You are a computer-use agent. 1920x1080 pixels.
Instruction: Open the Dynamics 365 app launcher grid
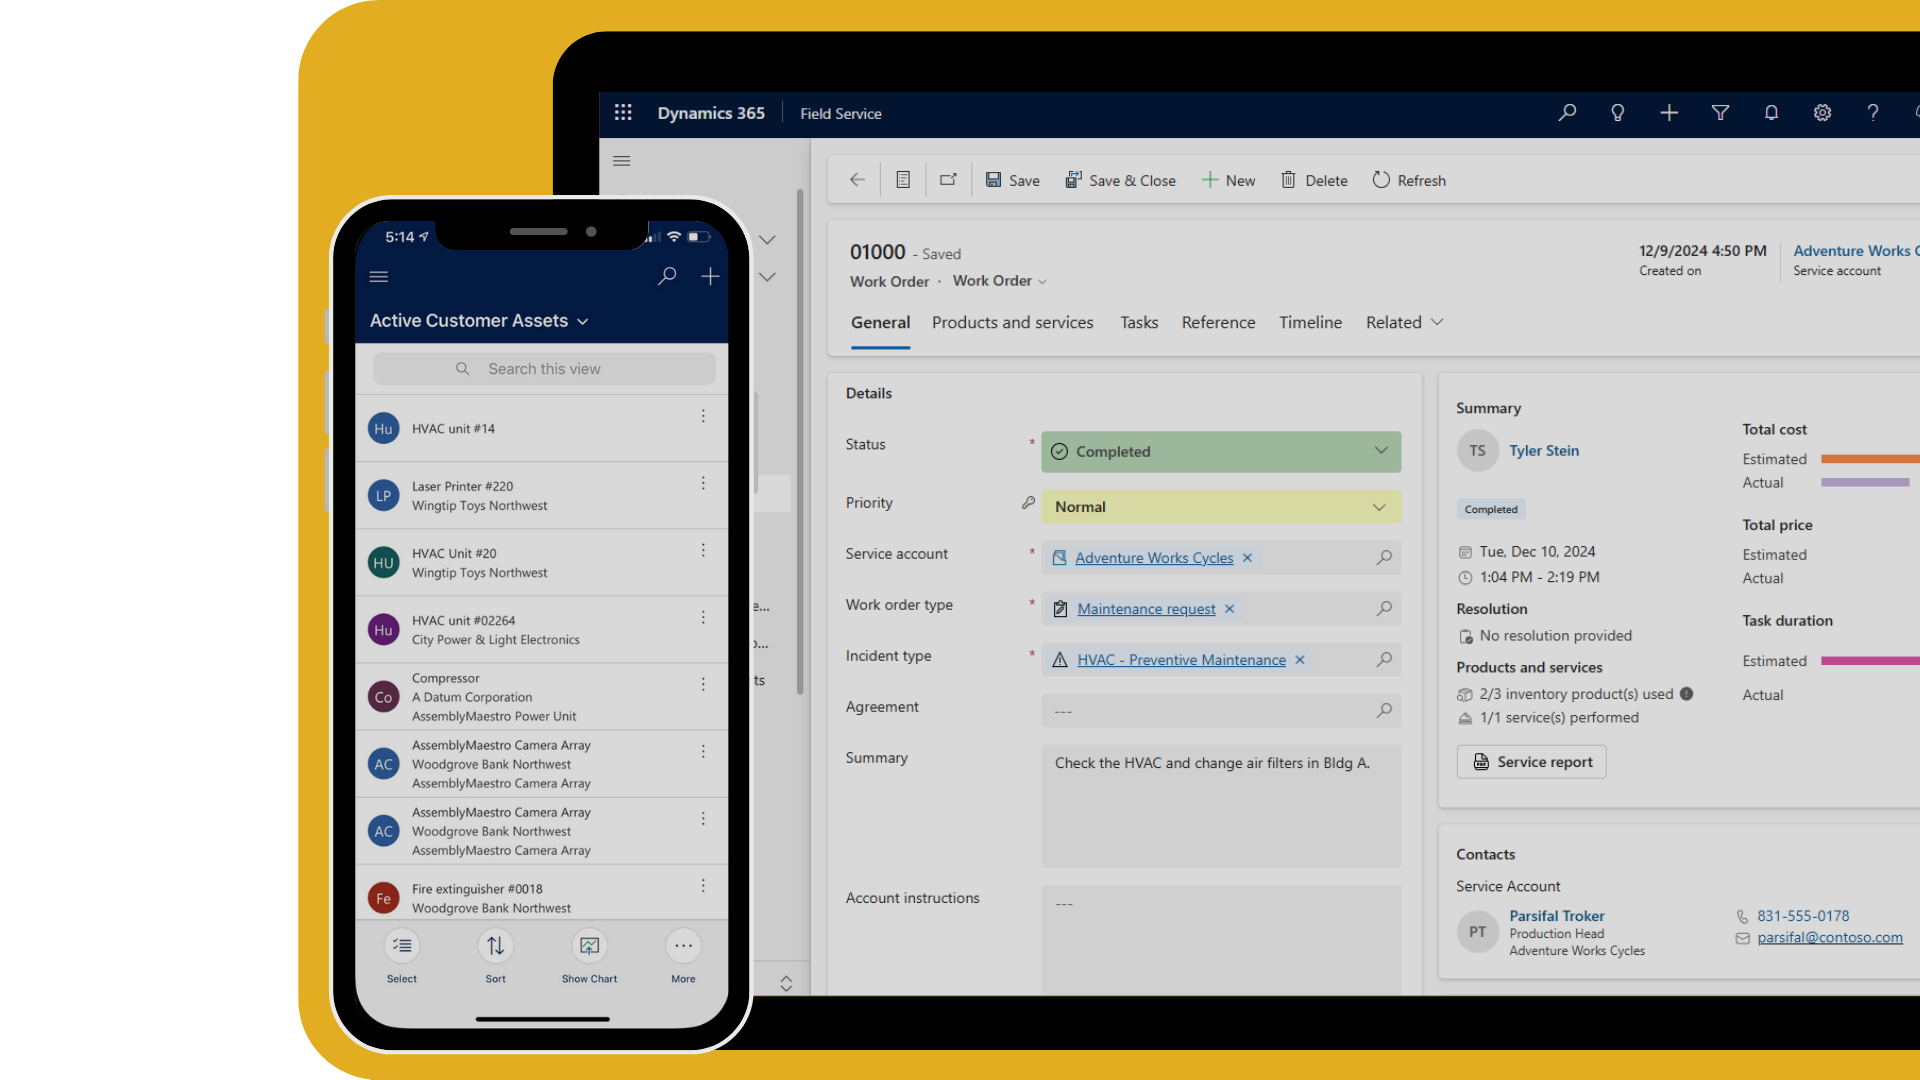(623, 113)
